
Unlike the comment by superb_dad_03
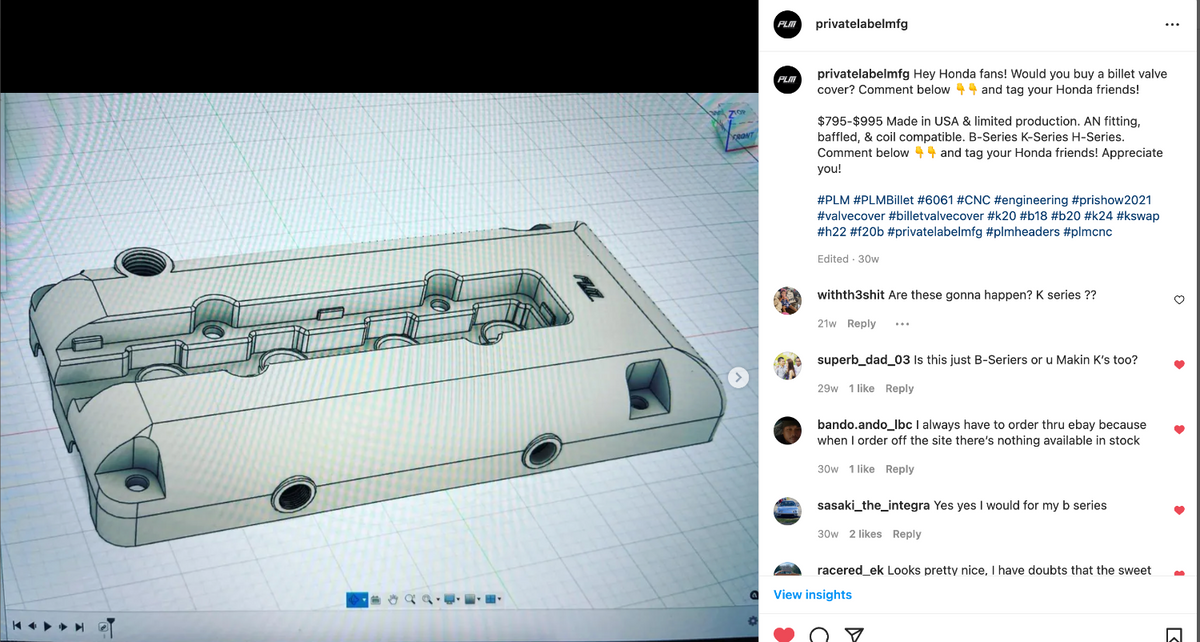(x=1179, y=365)
